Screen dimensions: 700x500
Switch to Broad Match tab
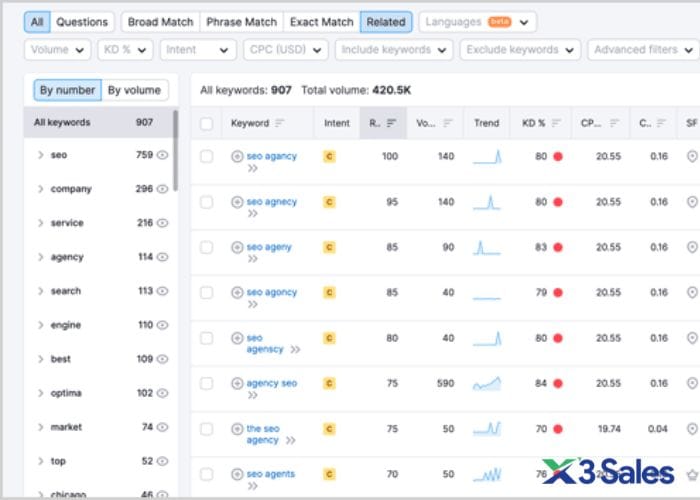tap(161, 22)
